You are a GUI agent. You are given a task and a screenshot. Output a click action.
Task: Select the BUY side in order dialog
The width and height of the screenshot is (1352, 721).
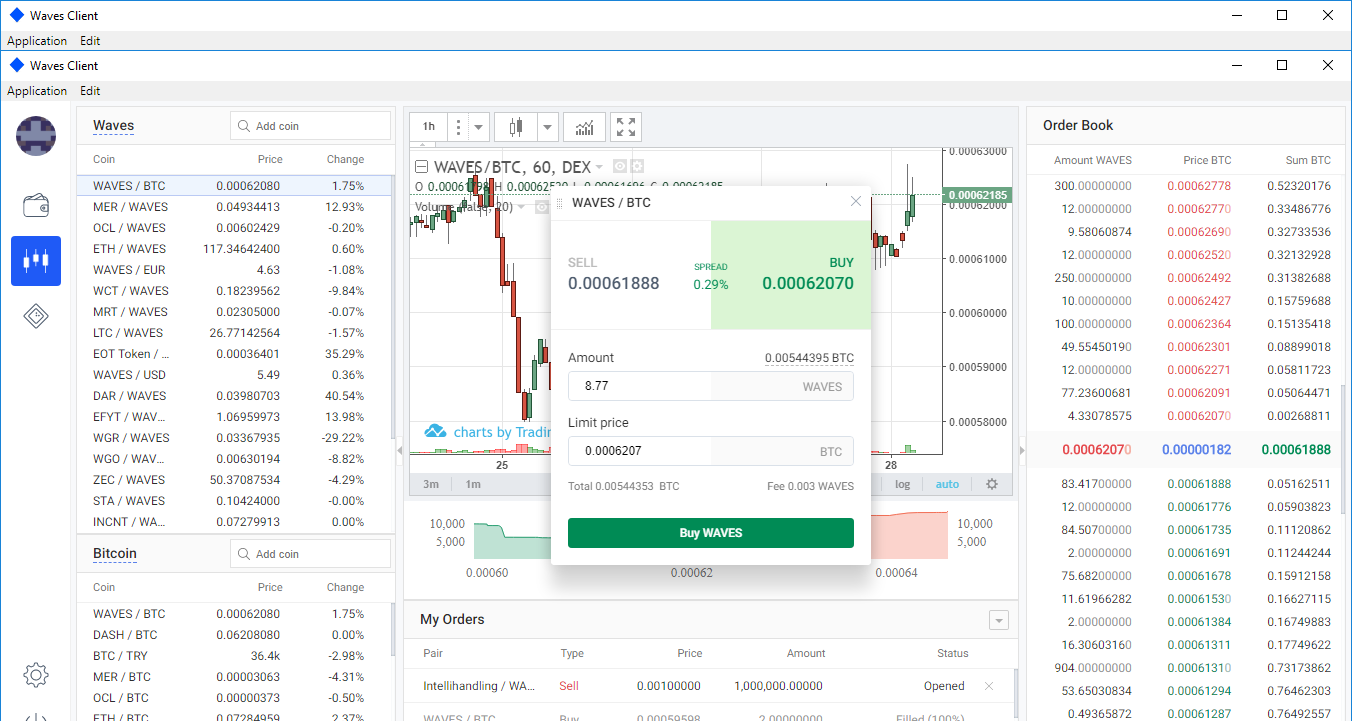[791, 275]
